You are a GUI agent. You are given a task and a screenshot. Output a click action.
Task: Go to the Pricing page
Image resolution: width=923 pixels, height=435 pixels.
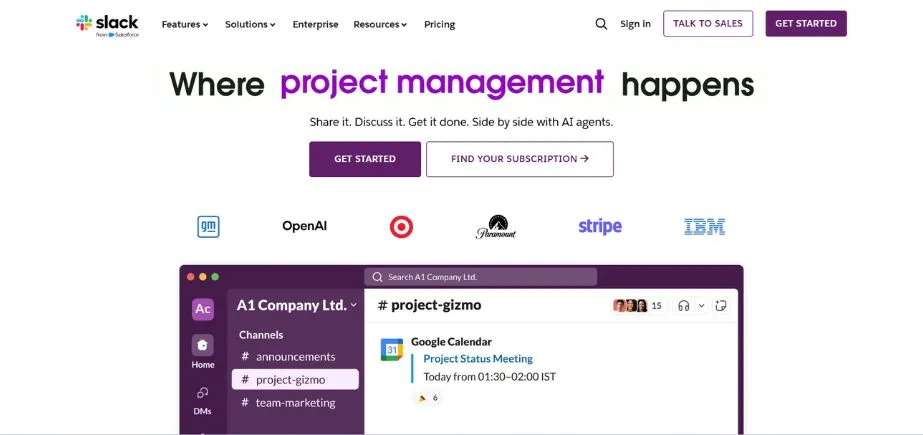(440, 24)
